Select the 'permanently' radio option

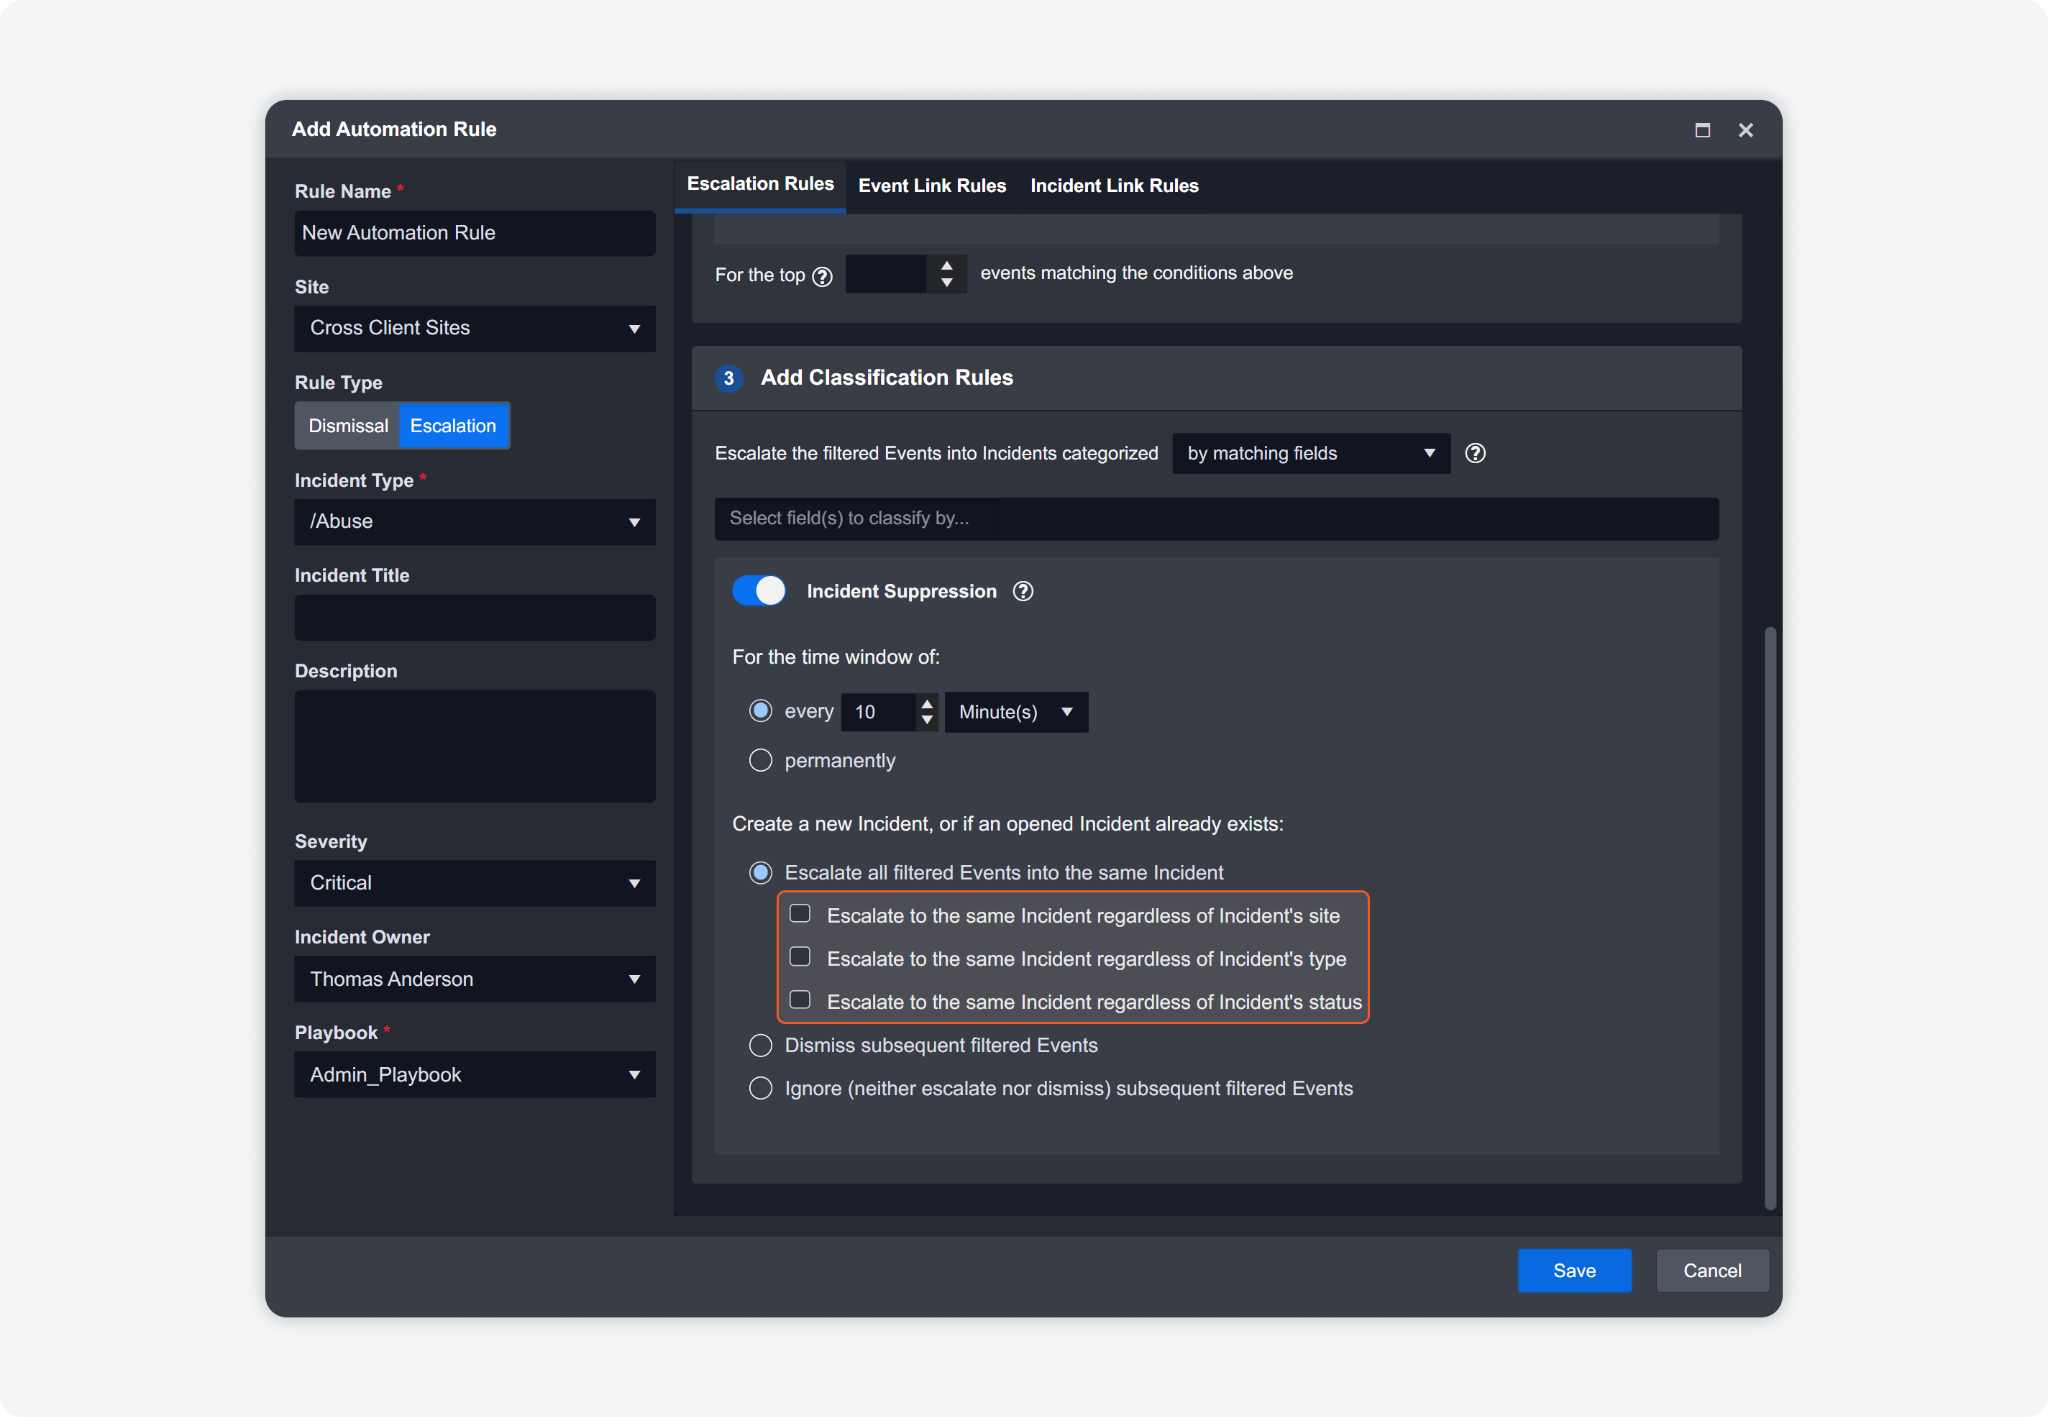click(761, 761)
